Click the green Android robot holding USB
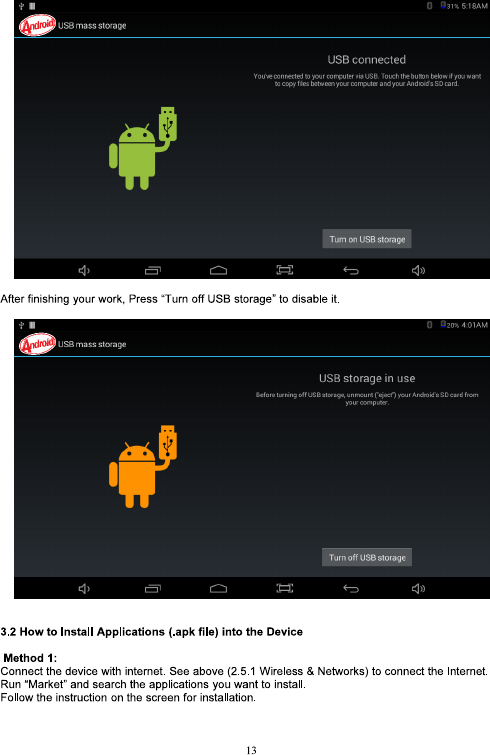The width and height of the screenshot is (490, 755). [x=143, y=148]
